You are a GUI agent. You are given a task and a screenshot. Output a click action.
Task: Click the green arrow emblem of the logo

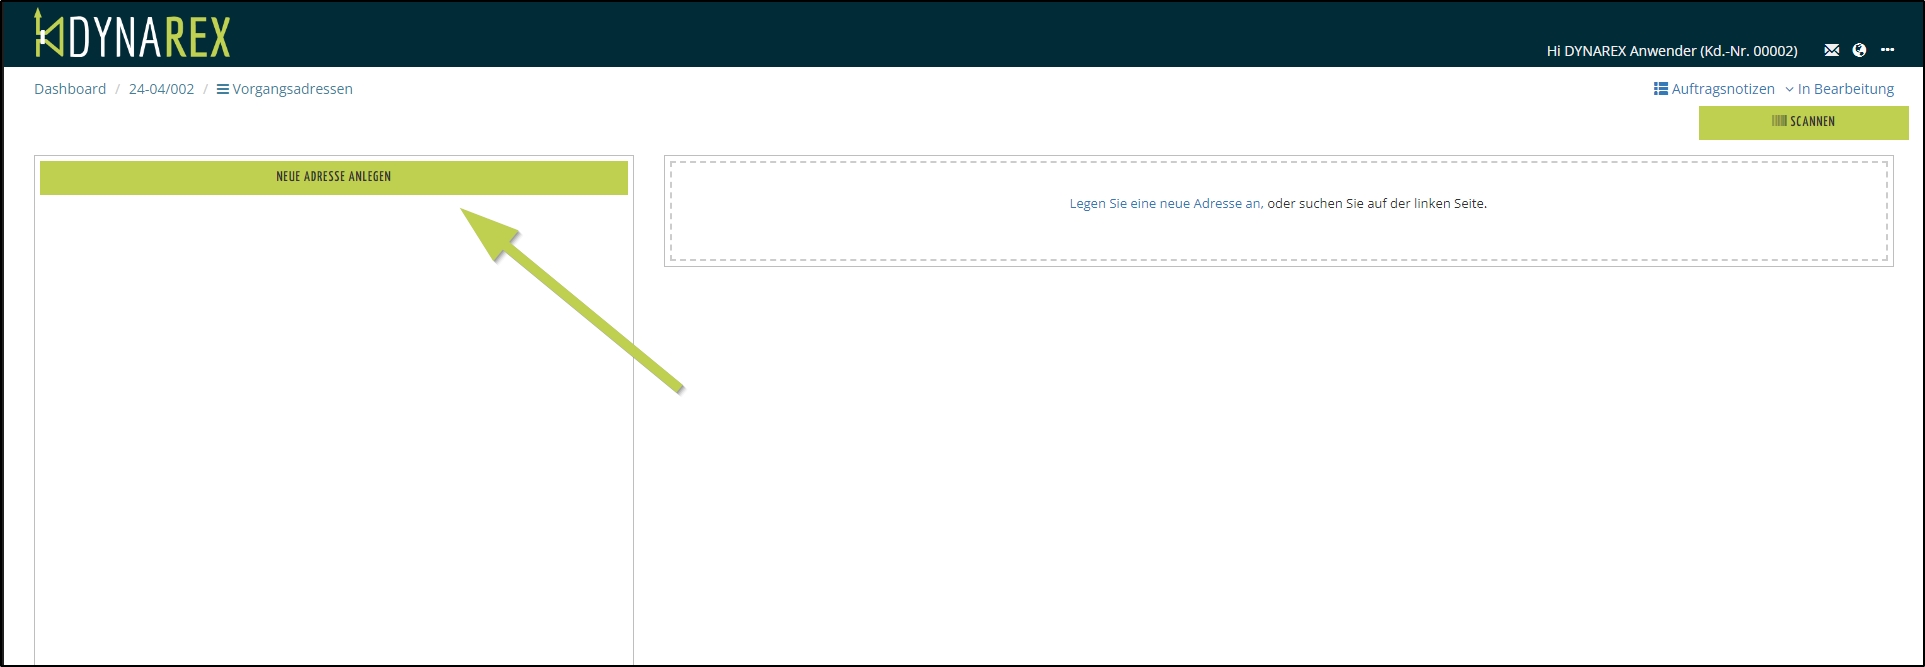point(47,35)
